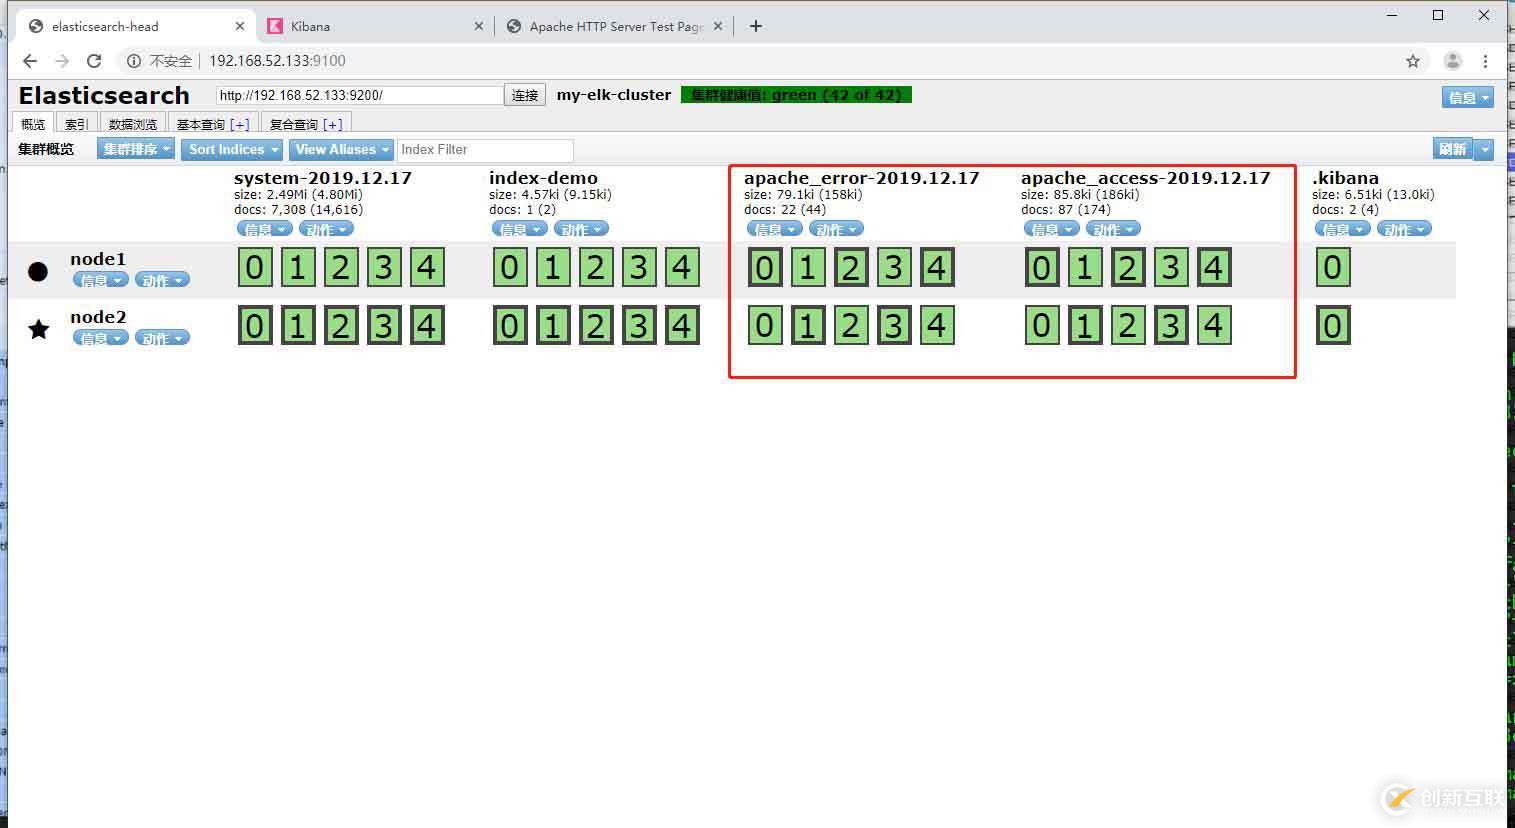1515x828 pixels.
Task: Select shard 3 of apache_access on node2
Action: [1171, 326]
